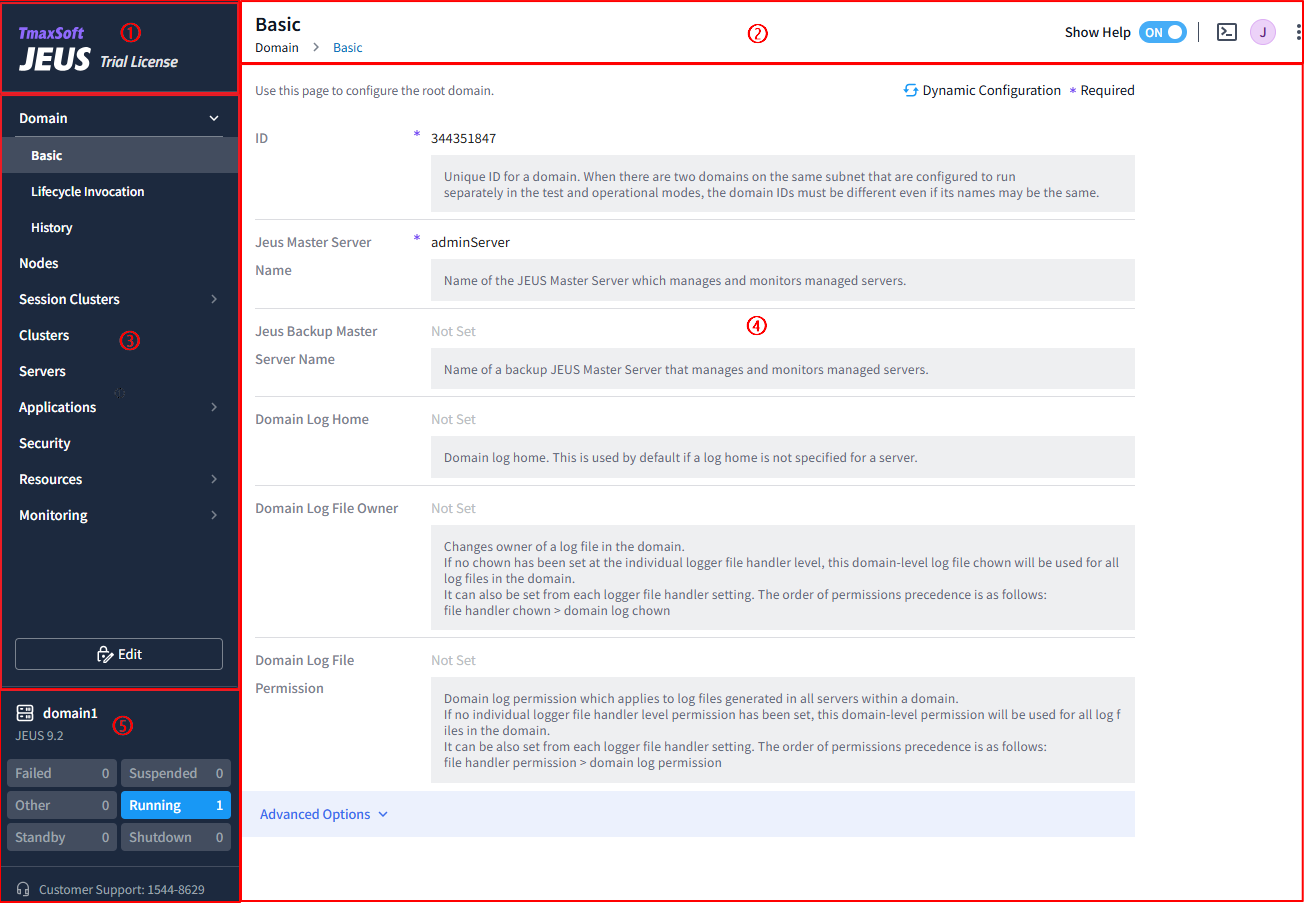Image resolution: width=1304 pixels, height=903 pixels.
Task: Open Lifecycle Invocation menu item
Action: coord(88,192)
